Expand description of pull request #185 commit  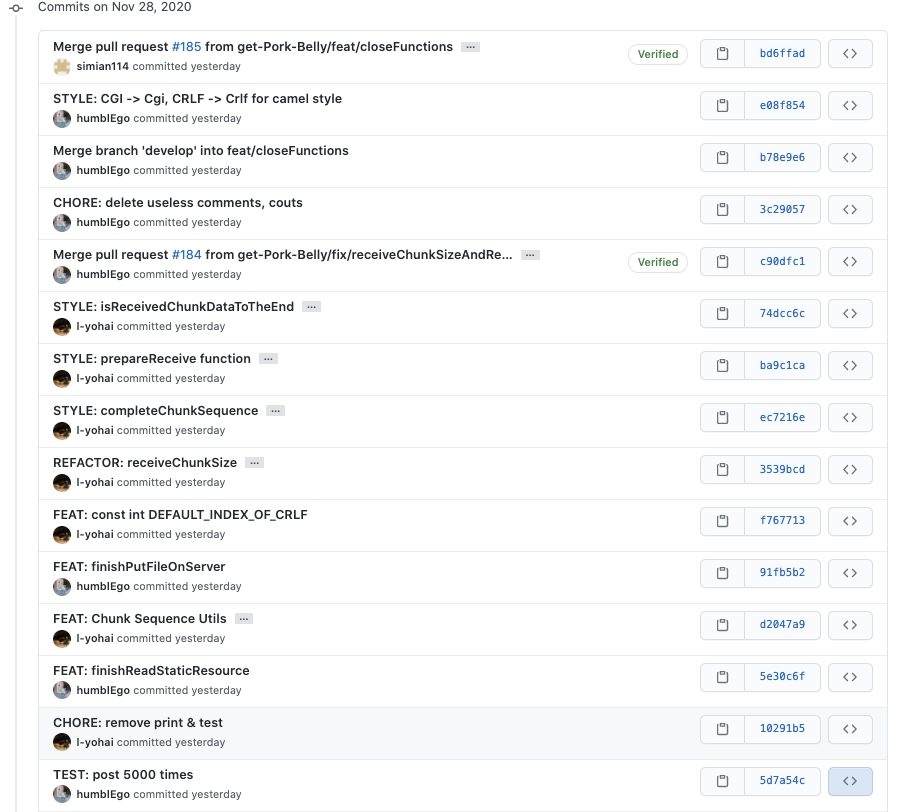[471, 47]
